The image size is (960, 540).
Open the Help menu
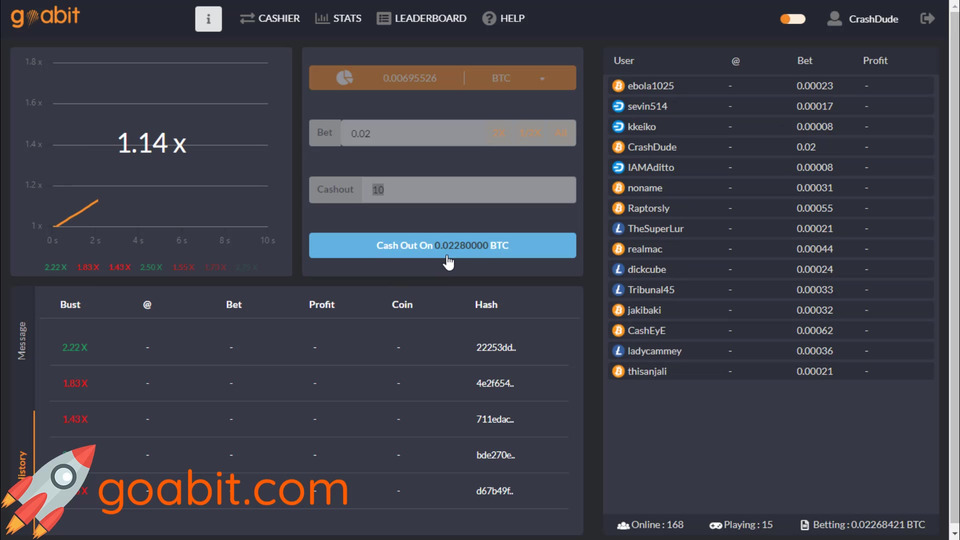tap(503, 18)
